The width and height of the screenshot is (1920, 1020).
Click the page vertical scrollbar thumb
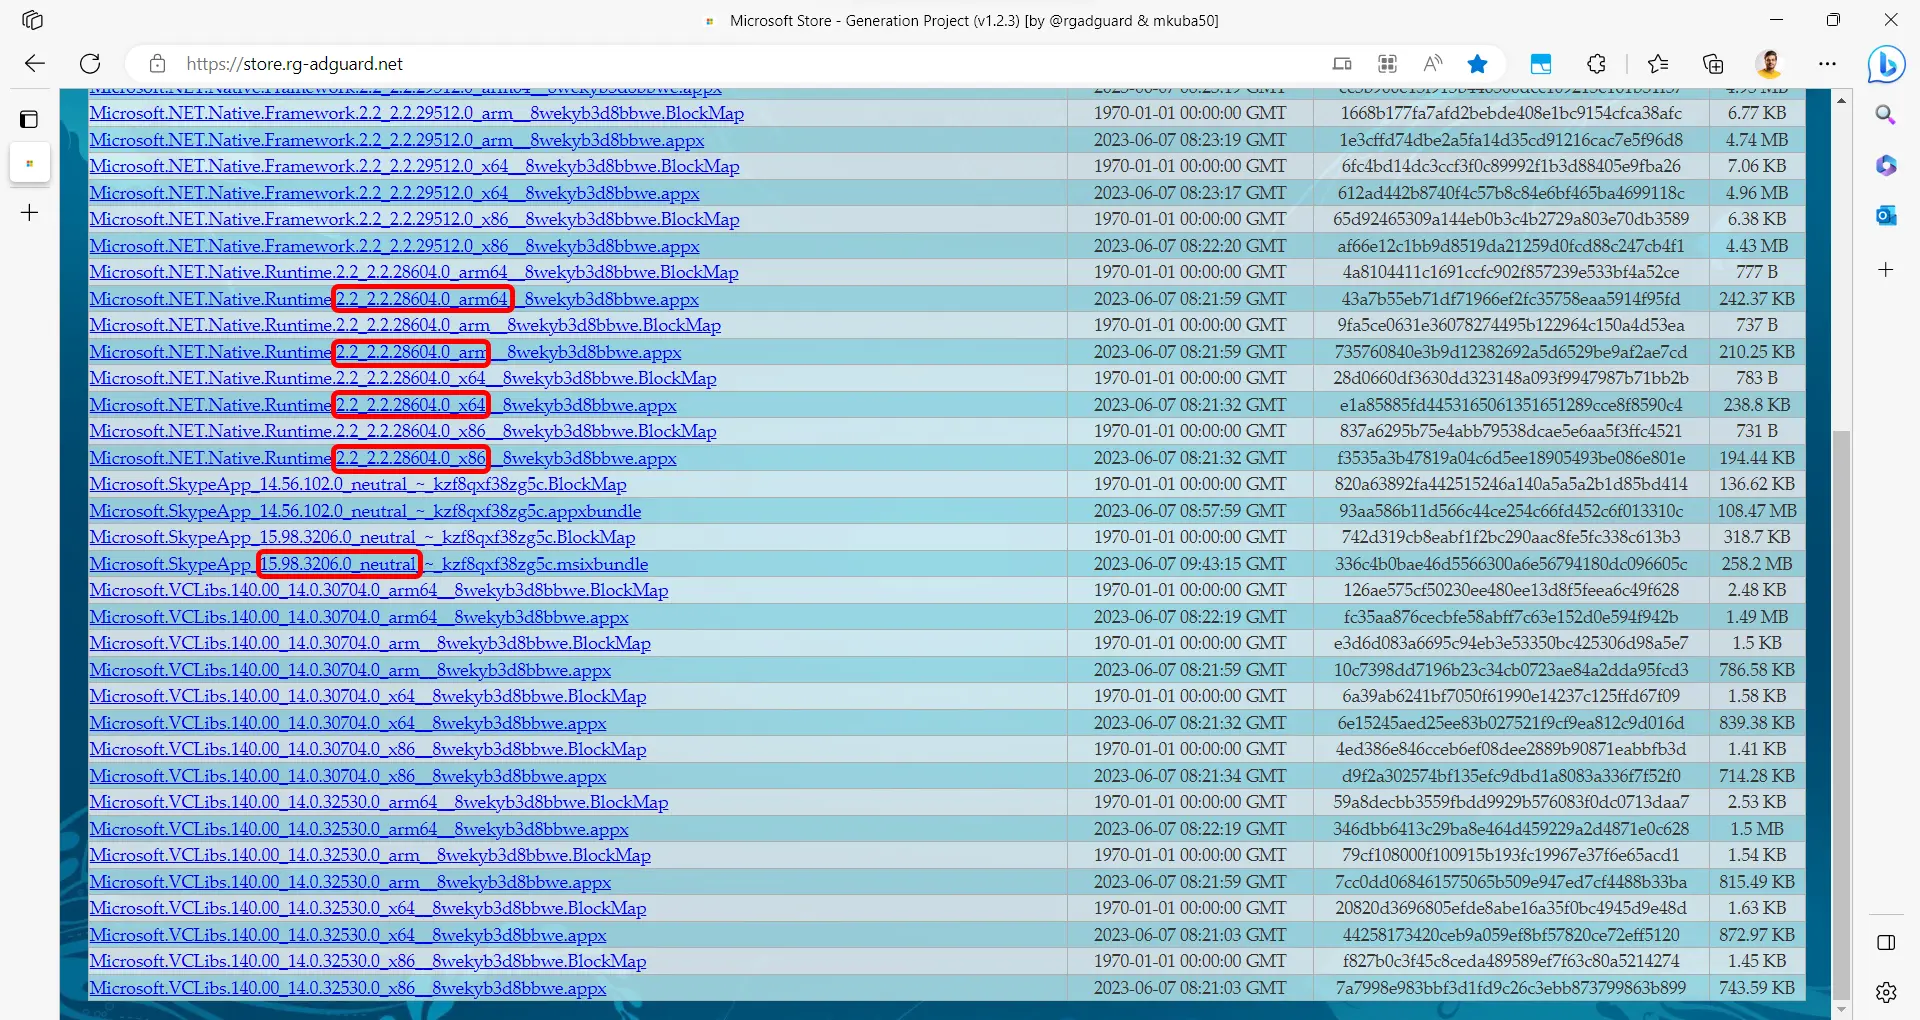1841,715
